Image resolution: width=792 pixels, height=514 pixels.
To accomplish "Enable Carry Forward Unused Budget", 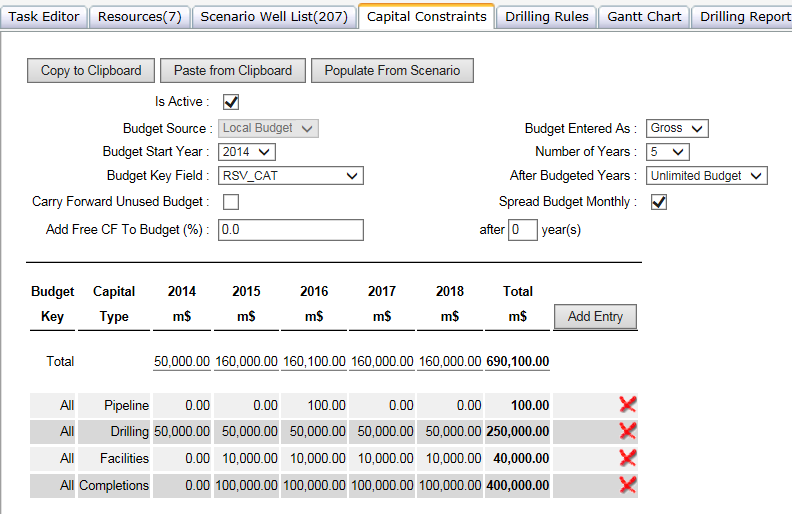I will [231, 202].
